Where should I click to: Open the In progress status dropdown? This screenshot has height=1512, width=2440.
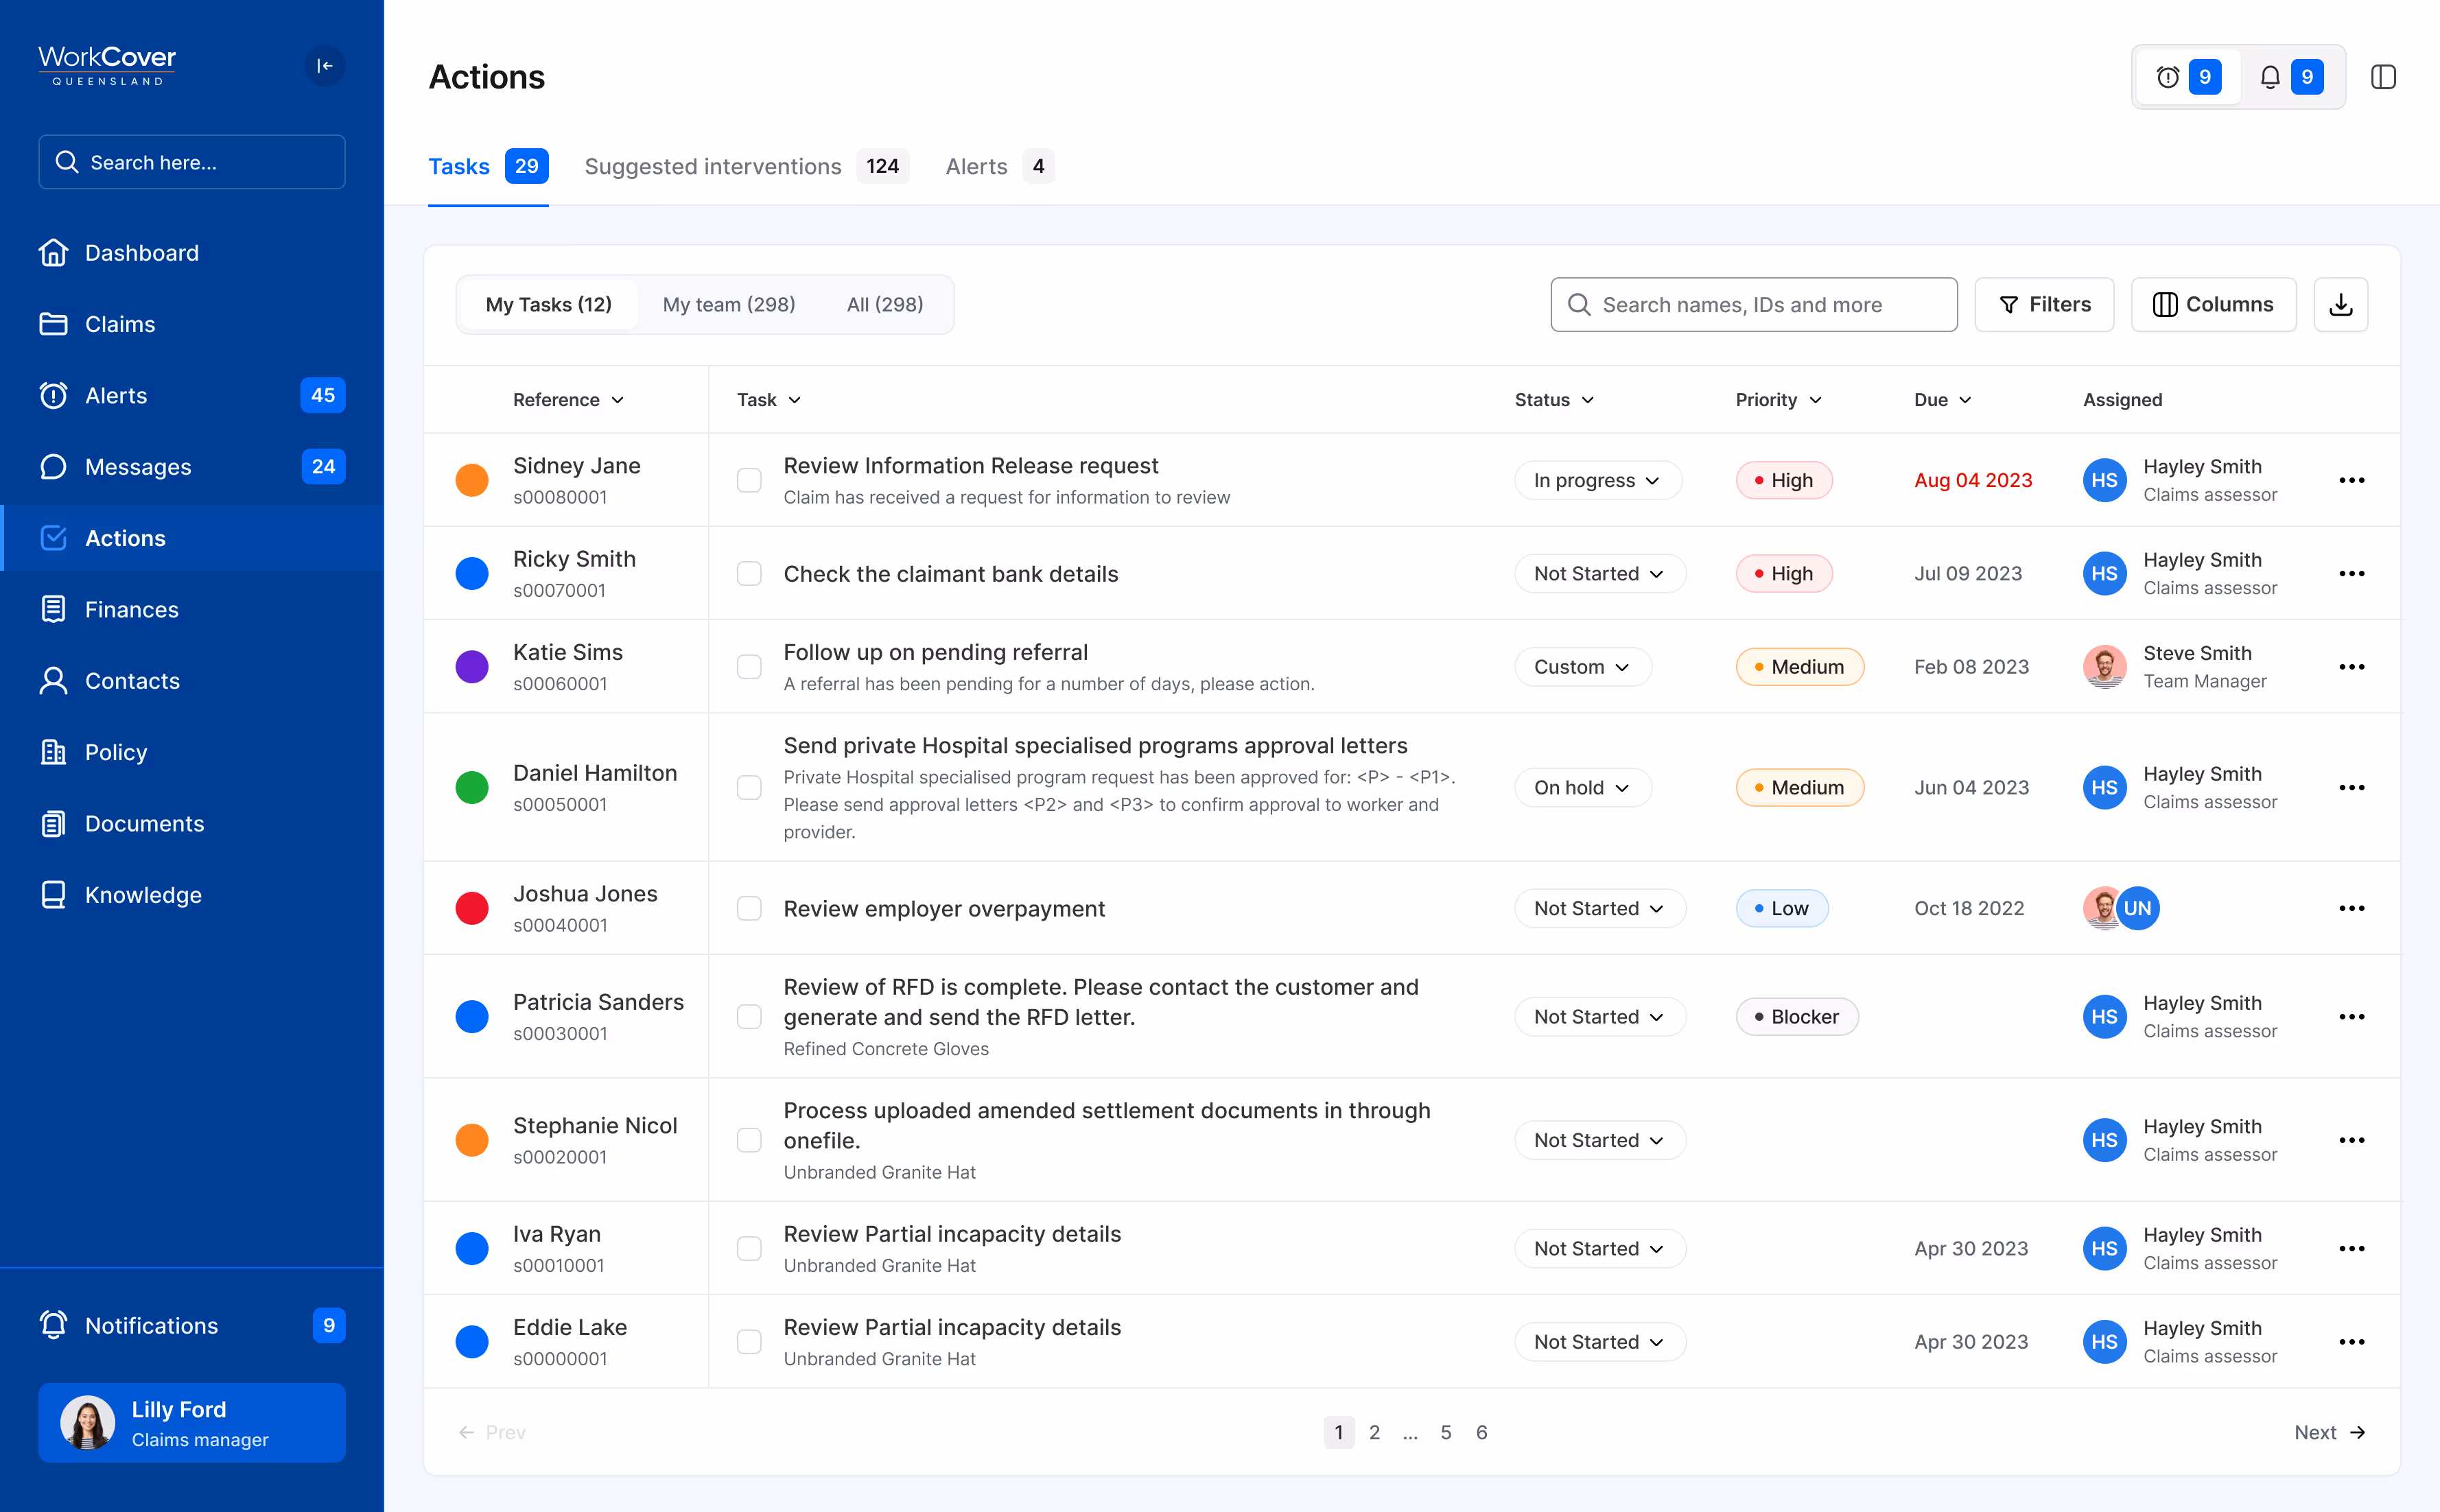point(1597,480)
